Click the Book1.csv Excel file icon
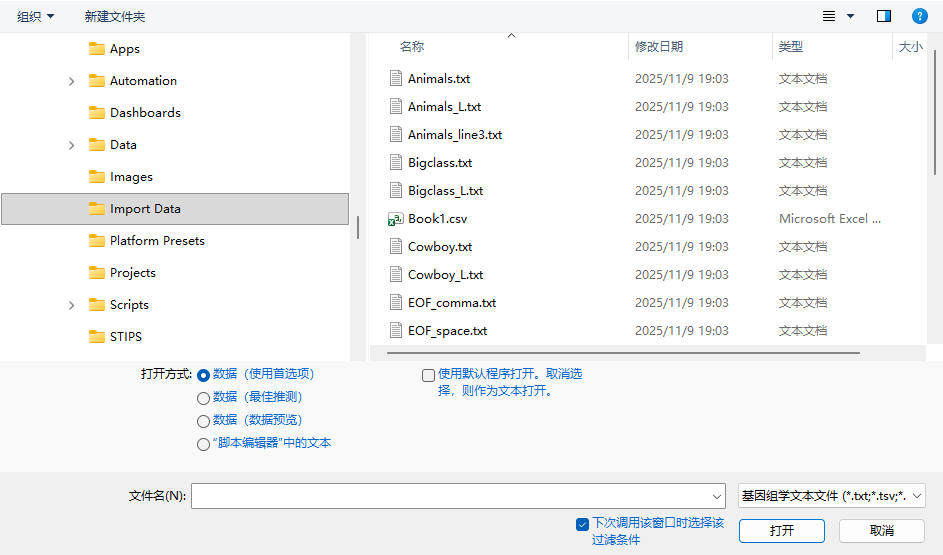This screenshot has height=555, width=943. (x=396, y=219)
